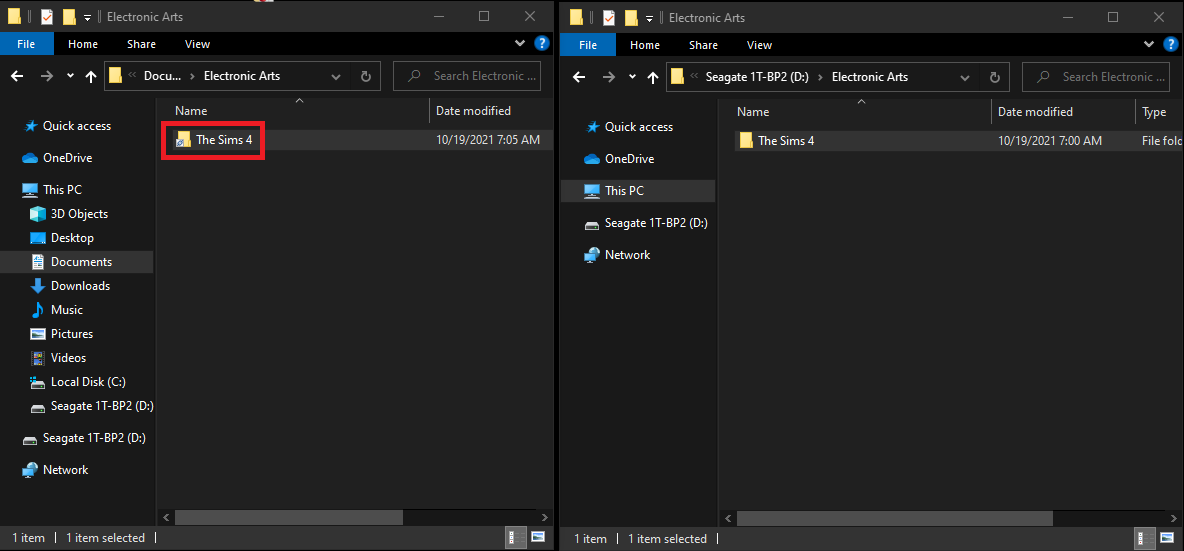Refresh the left window folder view
Viewport: 1184px width, 551px height.
point(366,76)
